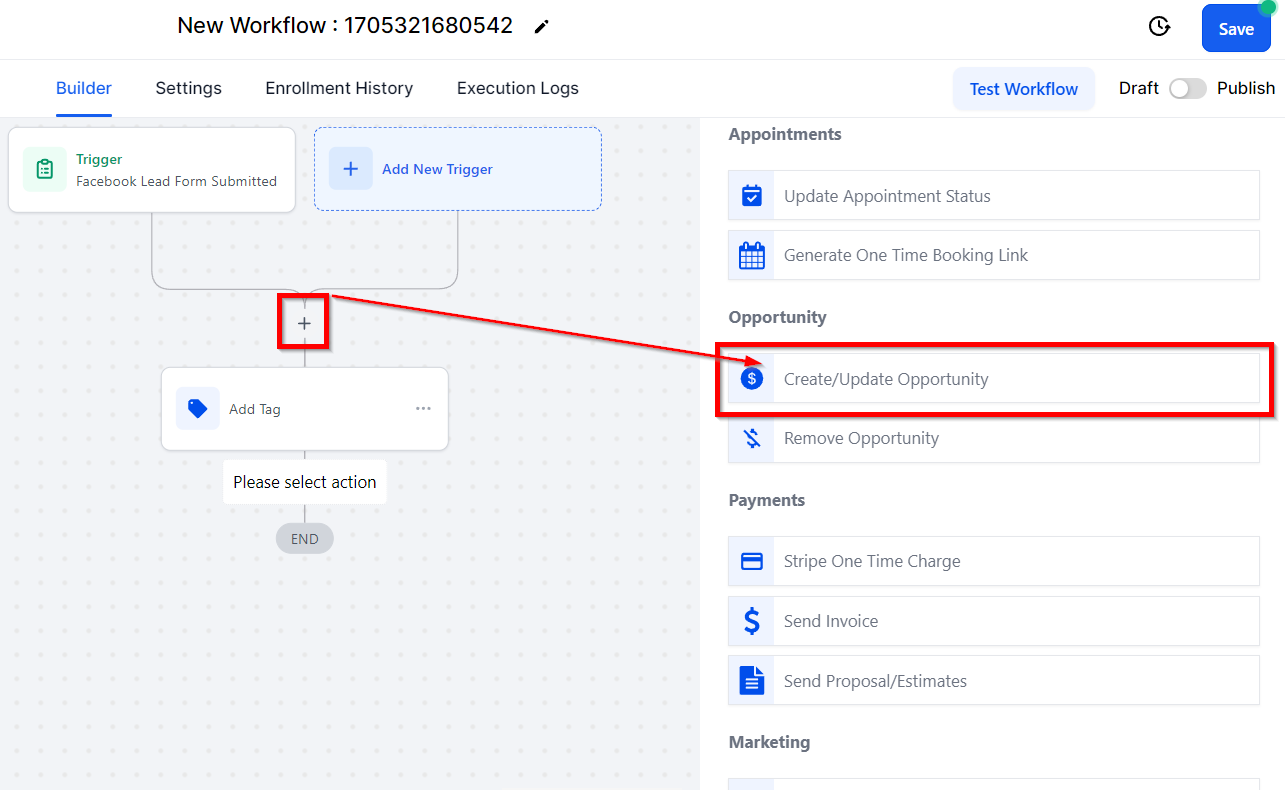Click Create/Update Opportunity dollar icon
This screenshot has width=1285, height=790.
point(752,378)
